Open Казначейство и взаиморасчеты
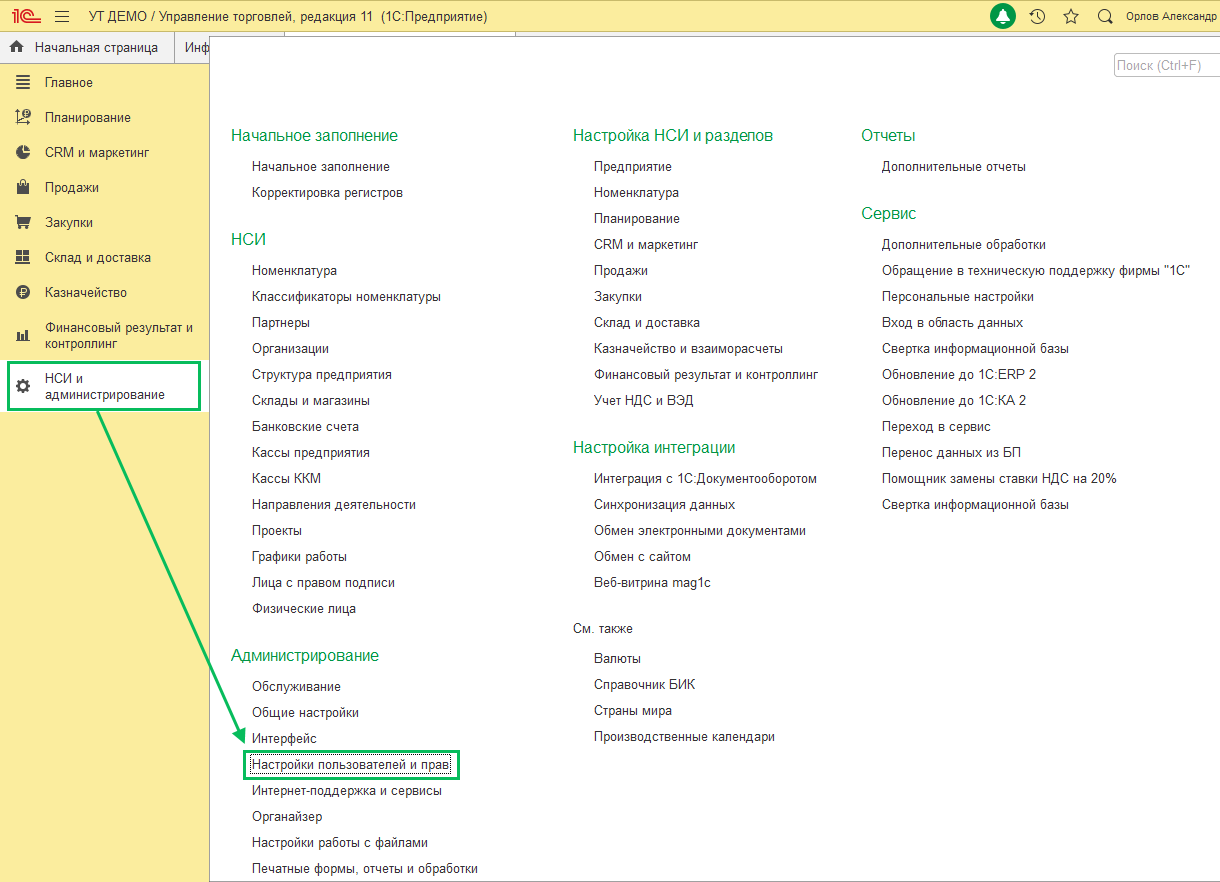Image resolution: width=1220 pixels, height=882 pixels. 688,348
